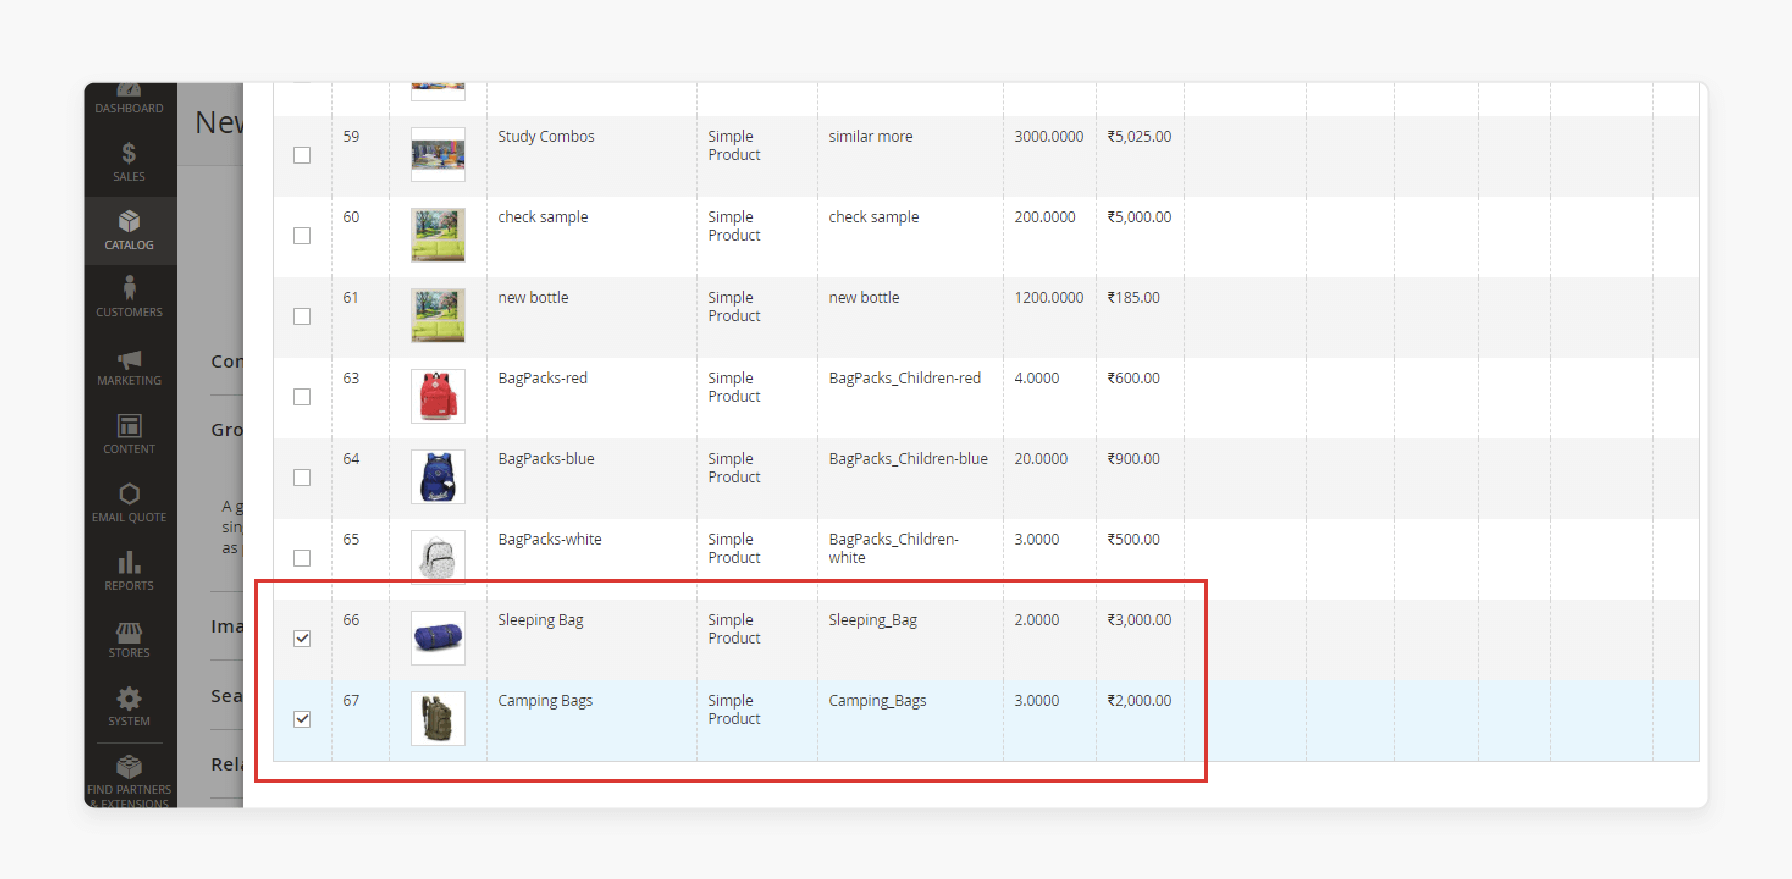Click the Study Combos product thumbnail

coord(438,155)
